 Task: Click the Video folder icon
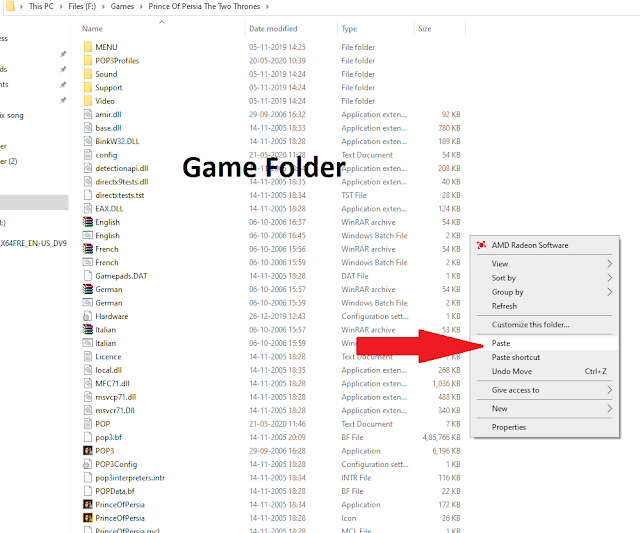coord(88,101)
